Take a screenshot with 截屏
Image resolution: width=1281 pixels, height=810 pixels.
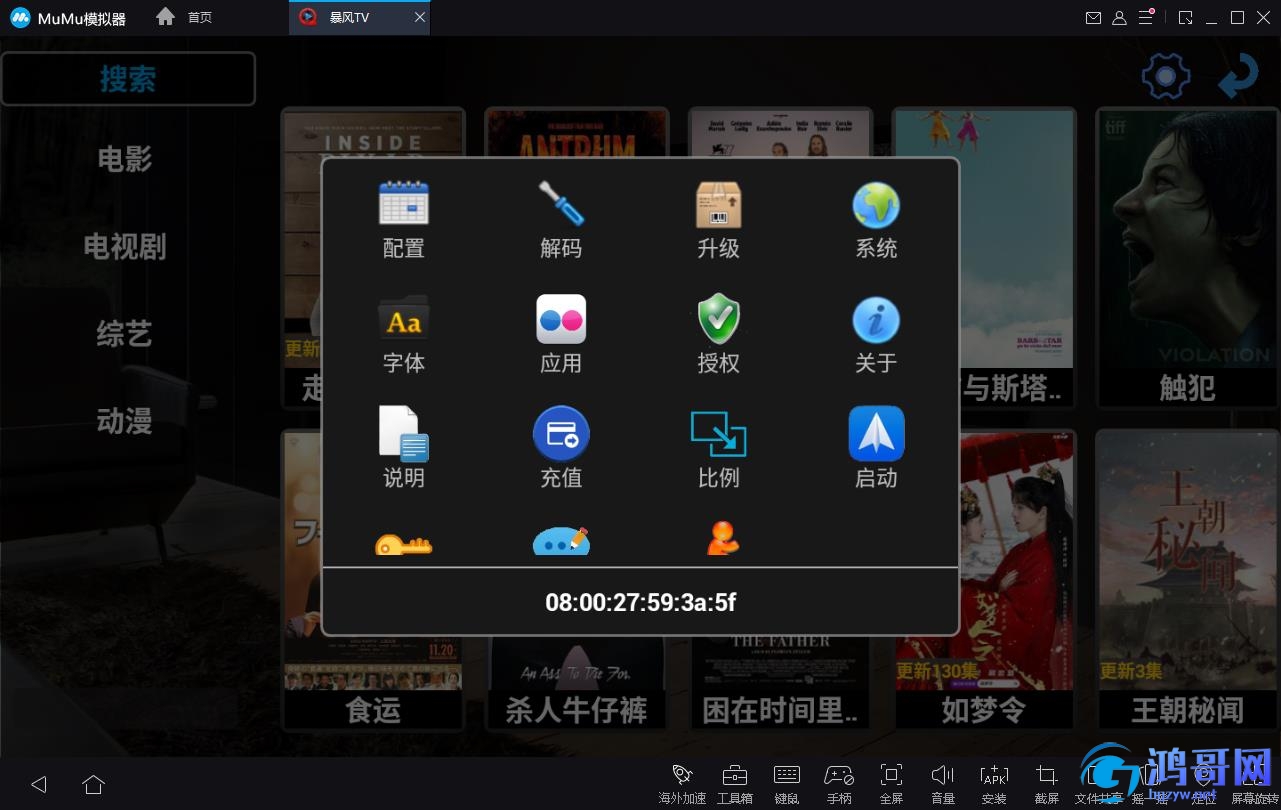[1047, 783]
